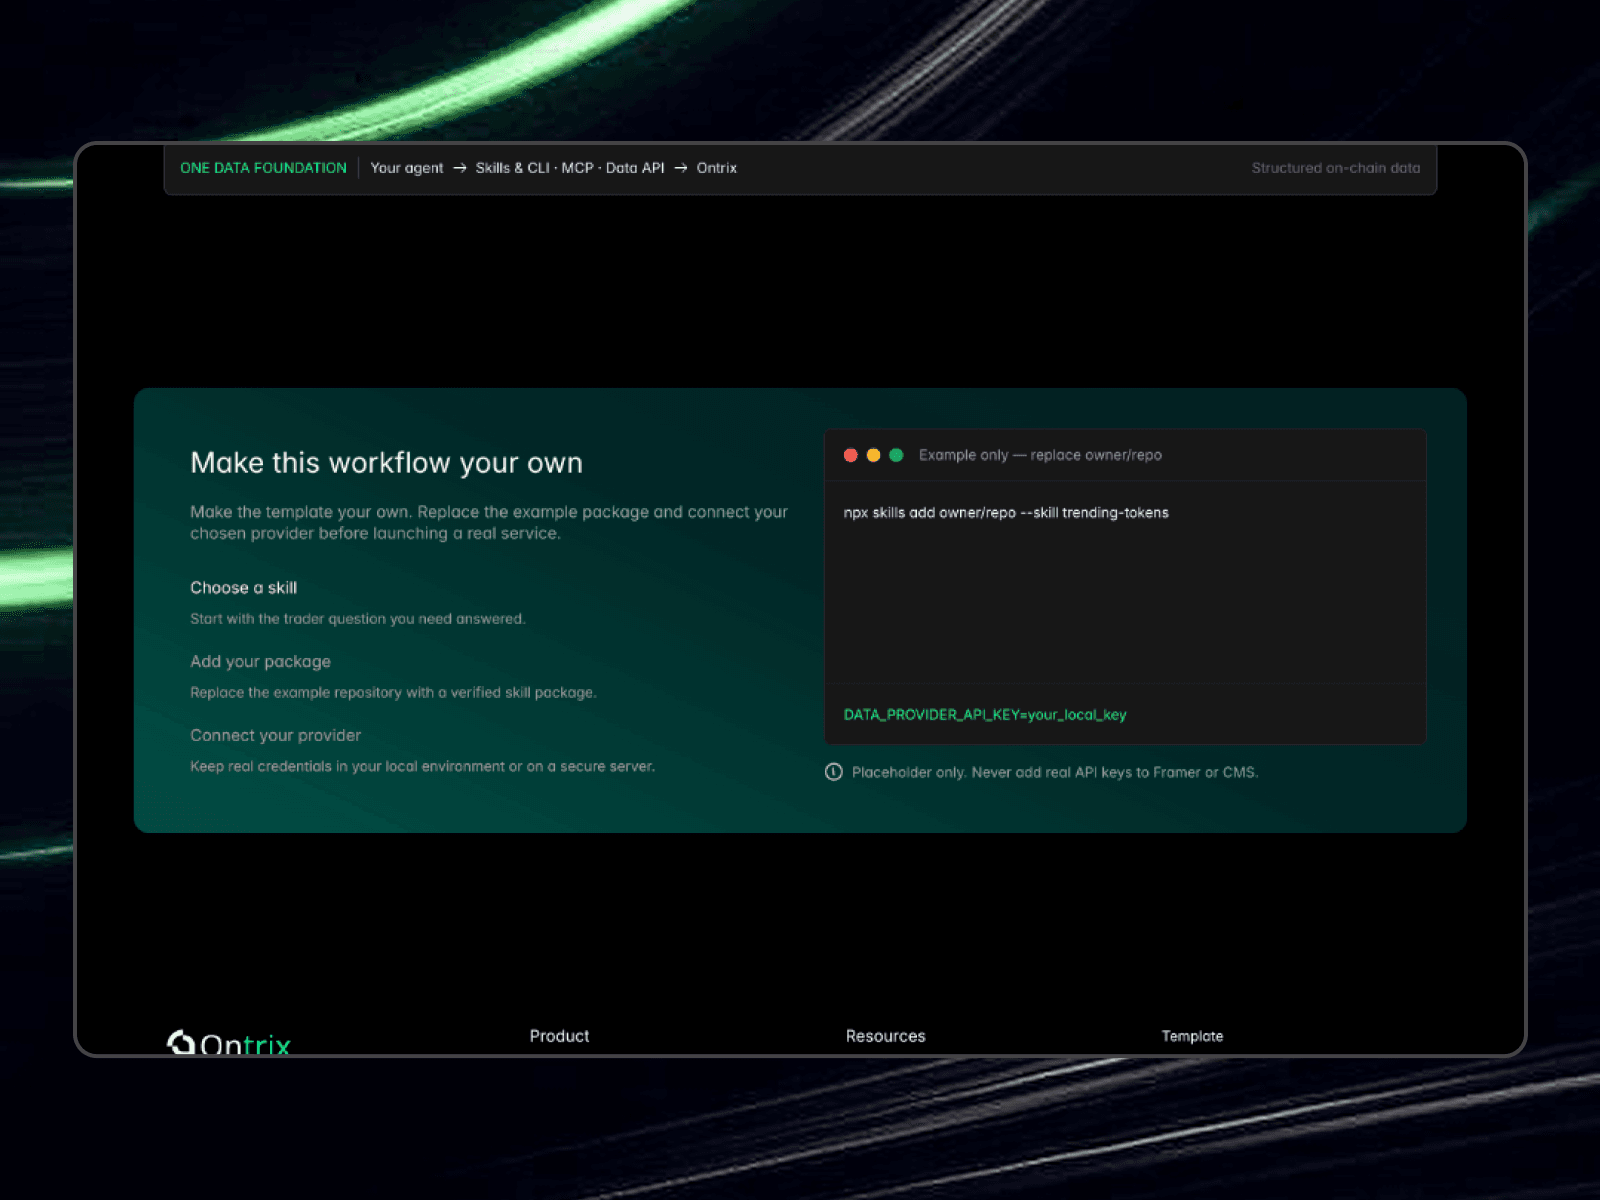Click the Ontrix logo in the footer
This screenshot has height=1200, width=1600.
coord(229,1043)
